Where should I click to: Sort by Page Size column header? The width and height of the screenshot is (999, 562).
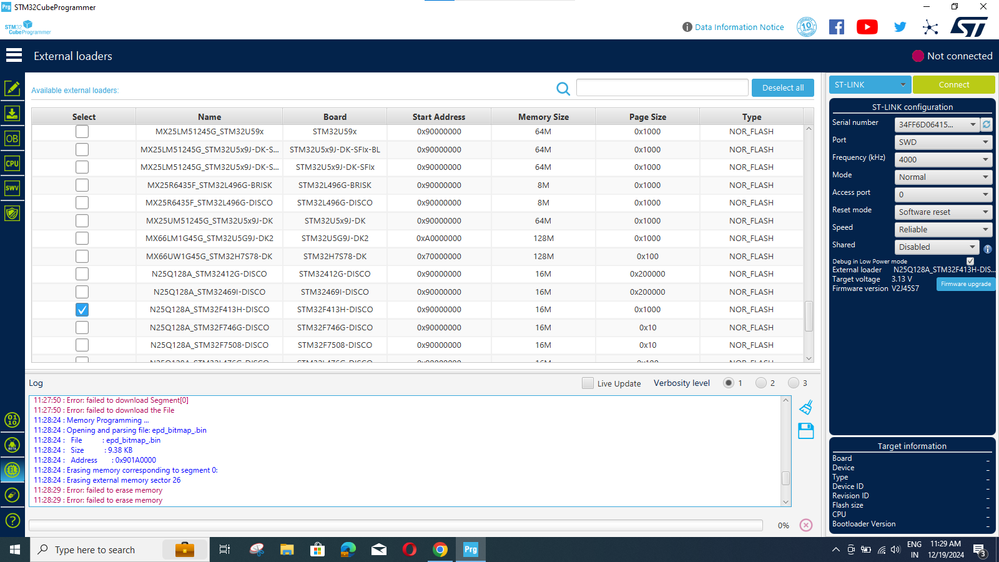[647, 117]
